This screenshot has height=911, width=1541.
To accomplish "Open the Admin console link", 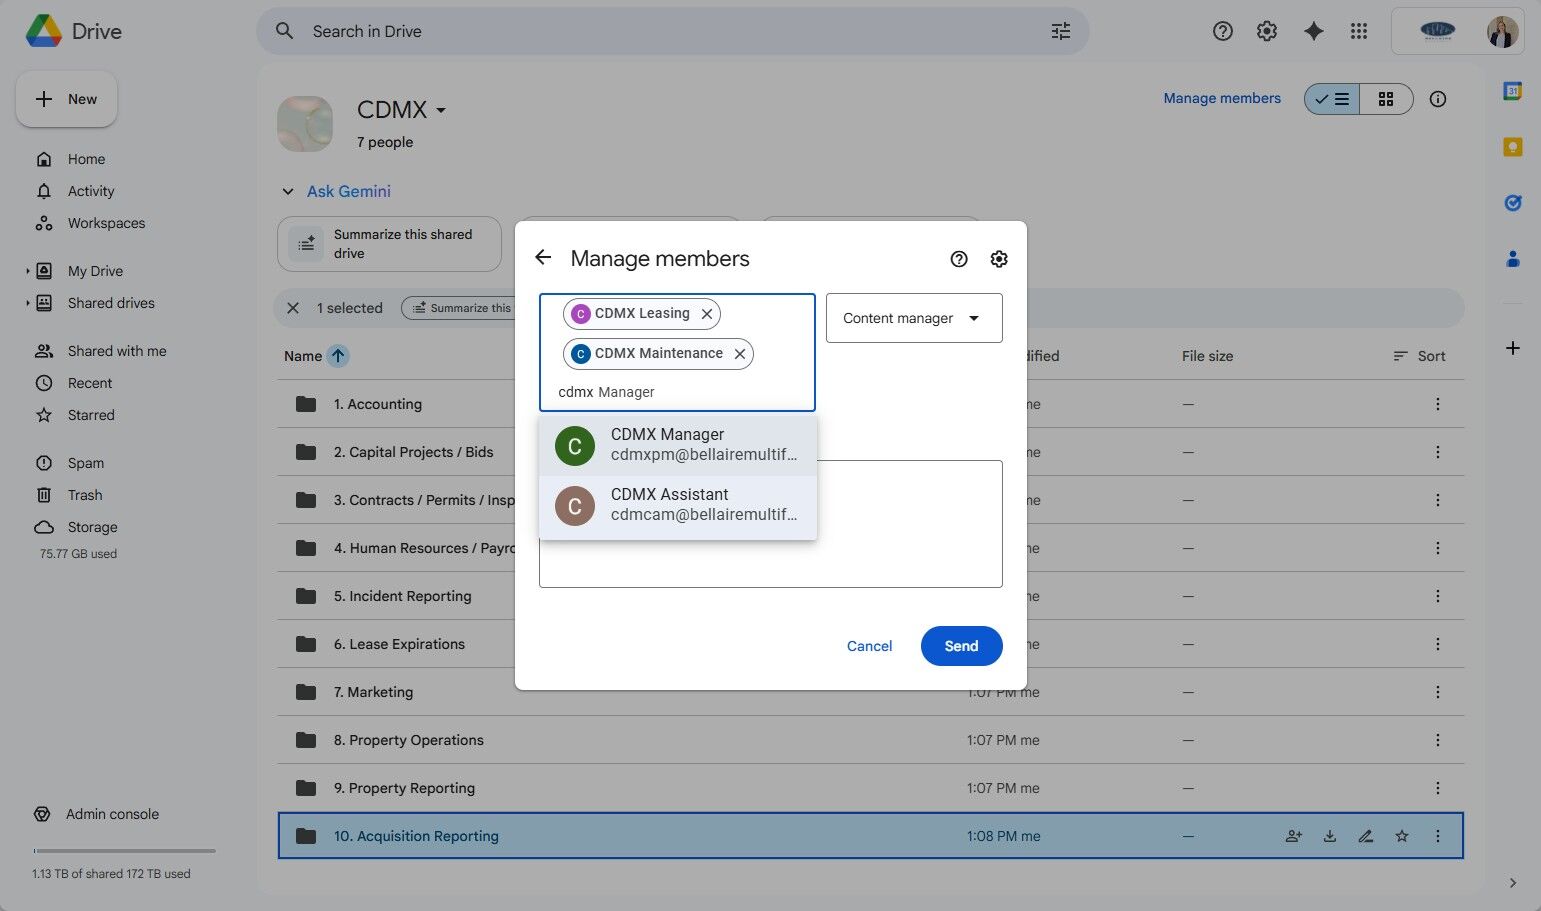I will point(112,814).
